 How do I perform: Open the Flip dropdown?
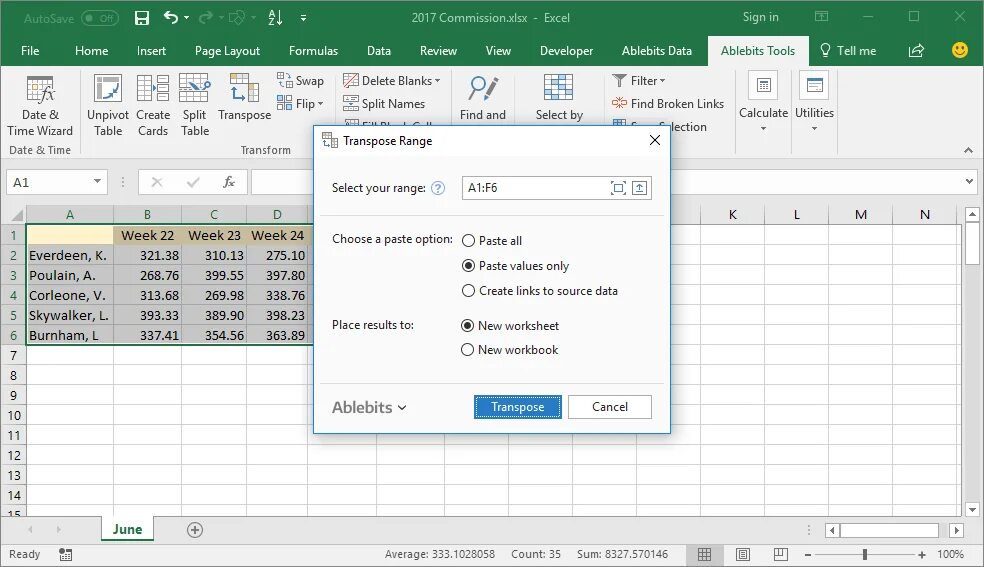[x=301, y=103]
